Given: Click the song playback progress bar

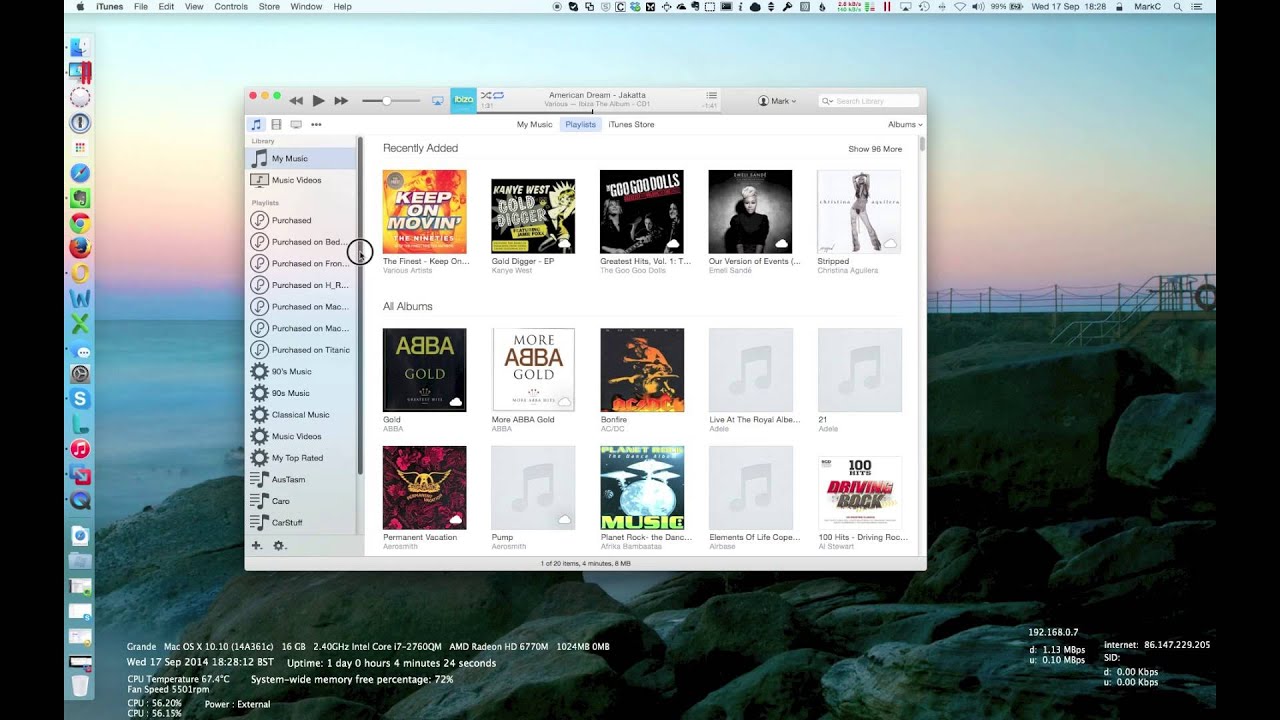Looking at the screenshot, I should coord(598,111).
